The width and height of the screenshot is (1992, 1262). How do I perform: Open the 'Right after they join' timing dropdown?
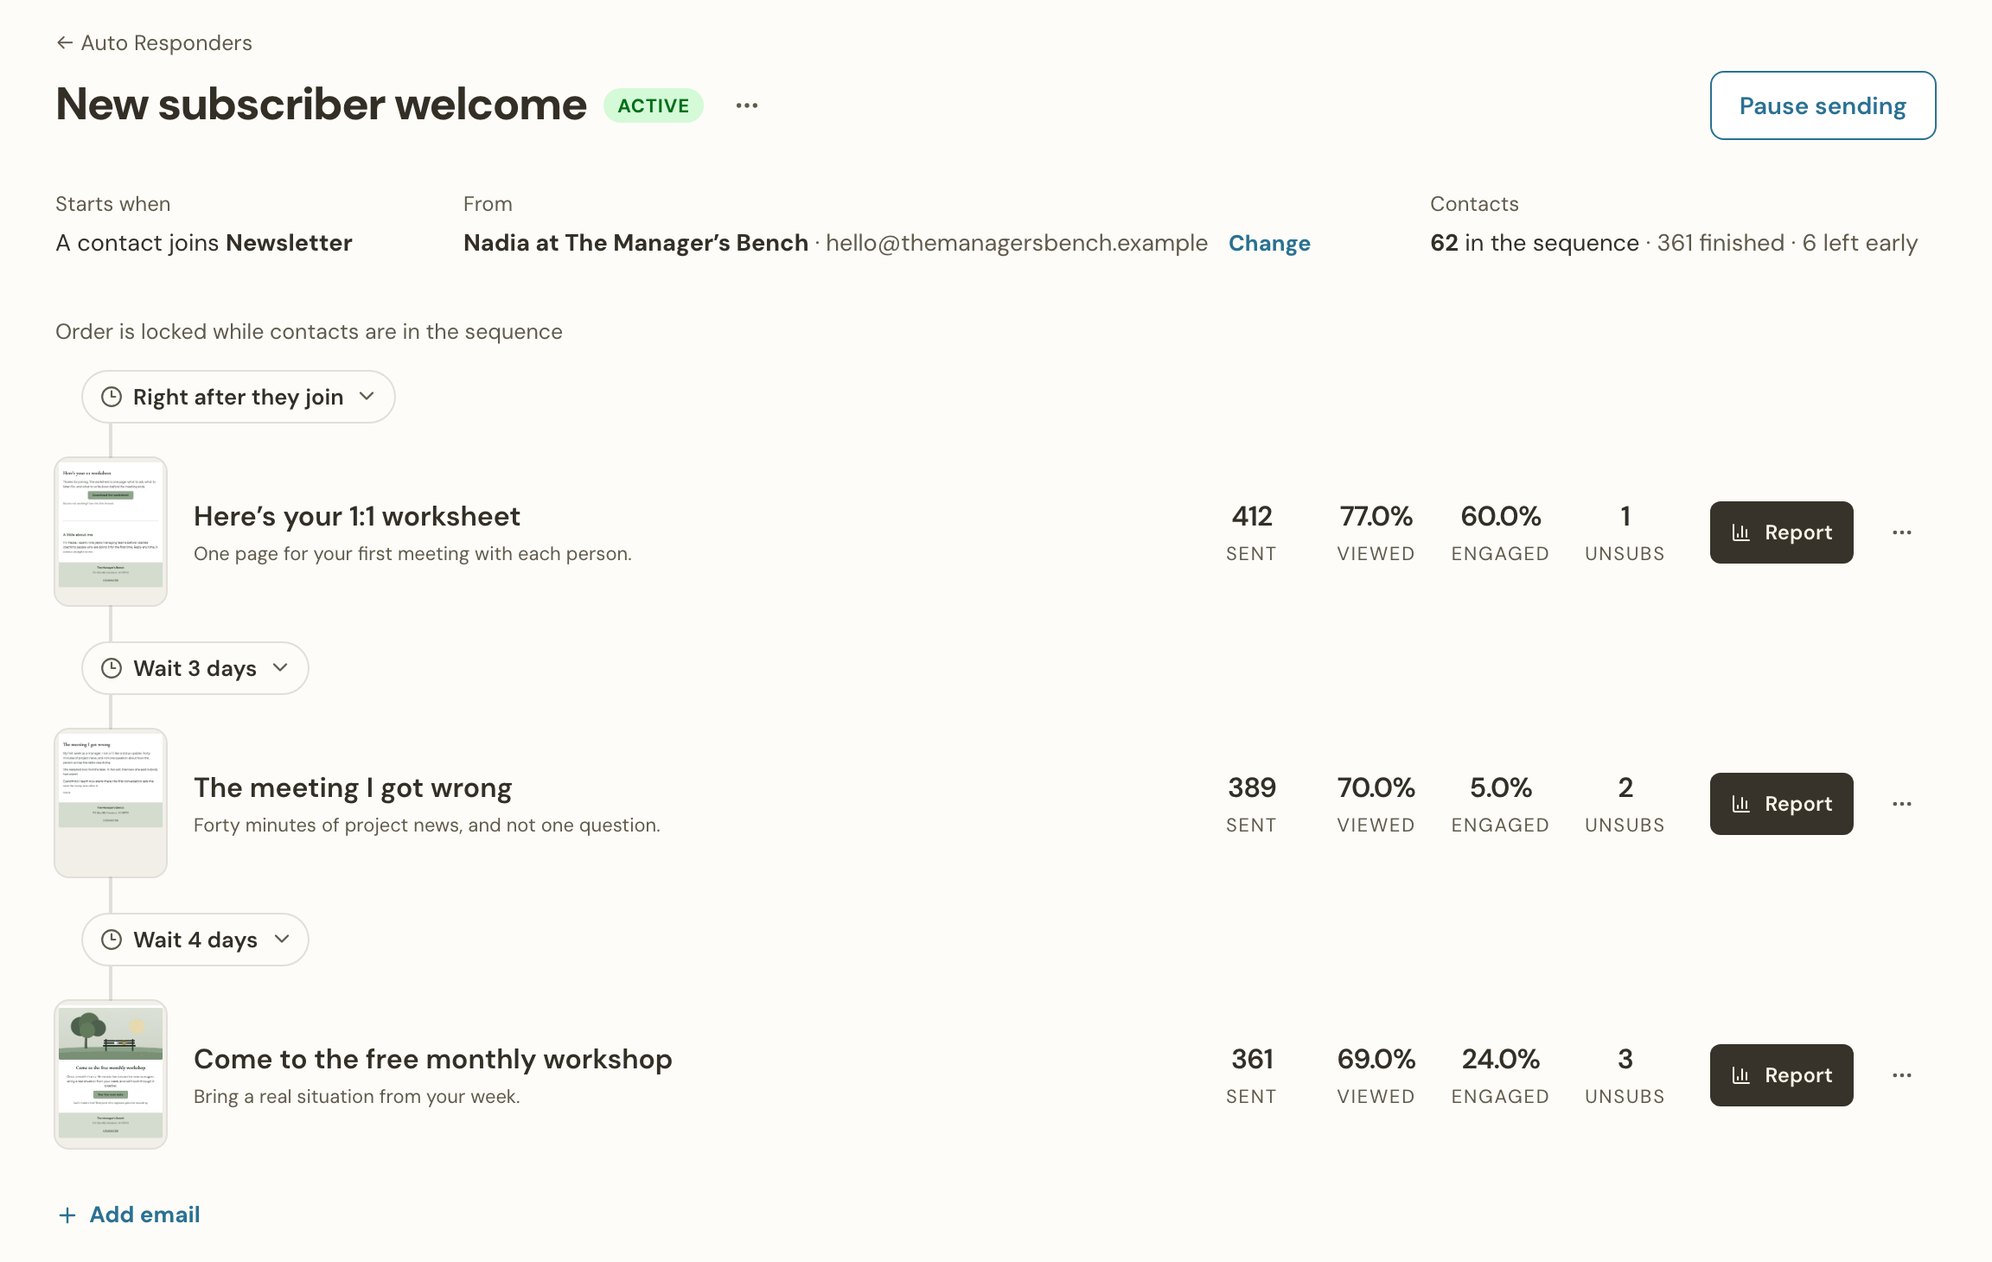click(x=238, y=397)
